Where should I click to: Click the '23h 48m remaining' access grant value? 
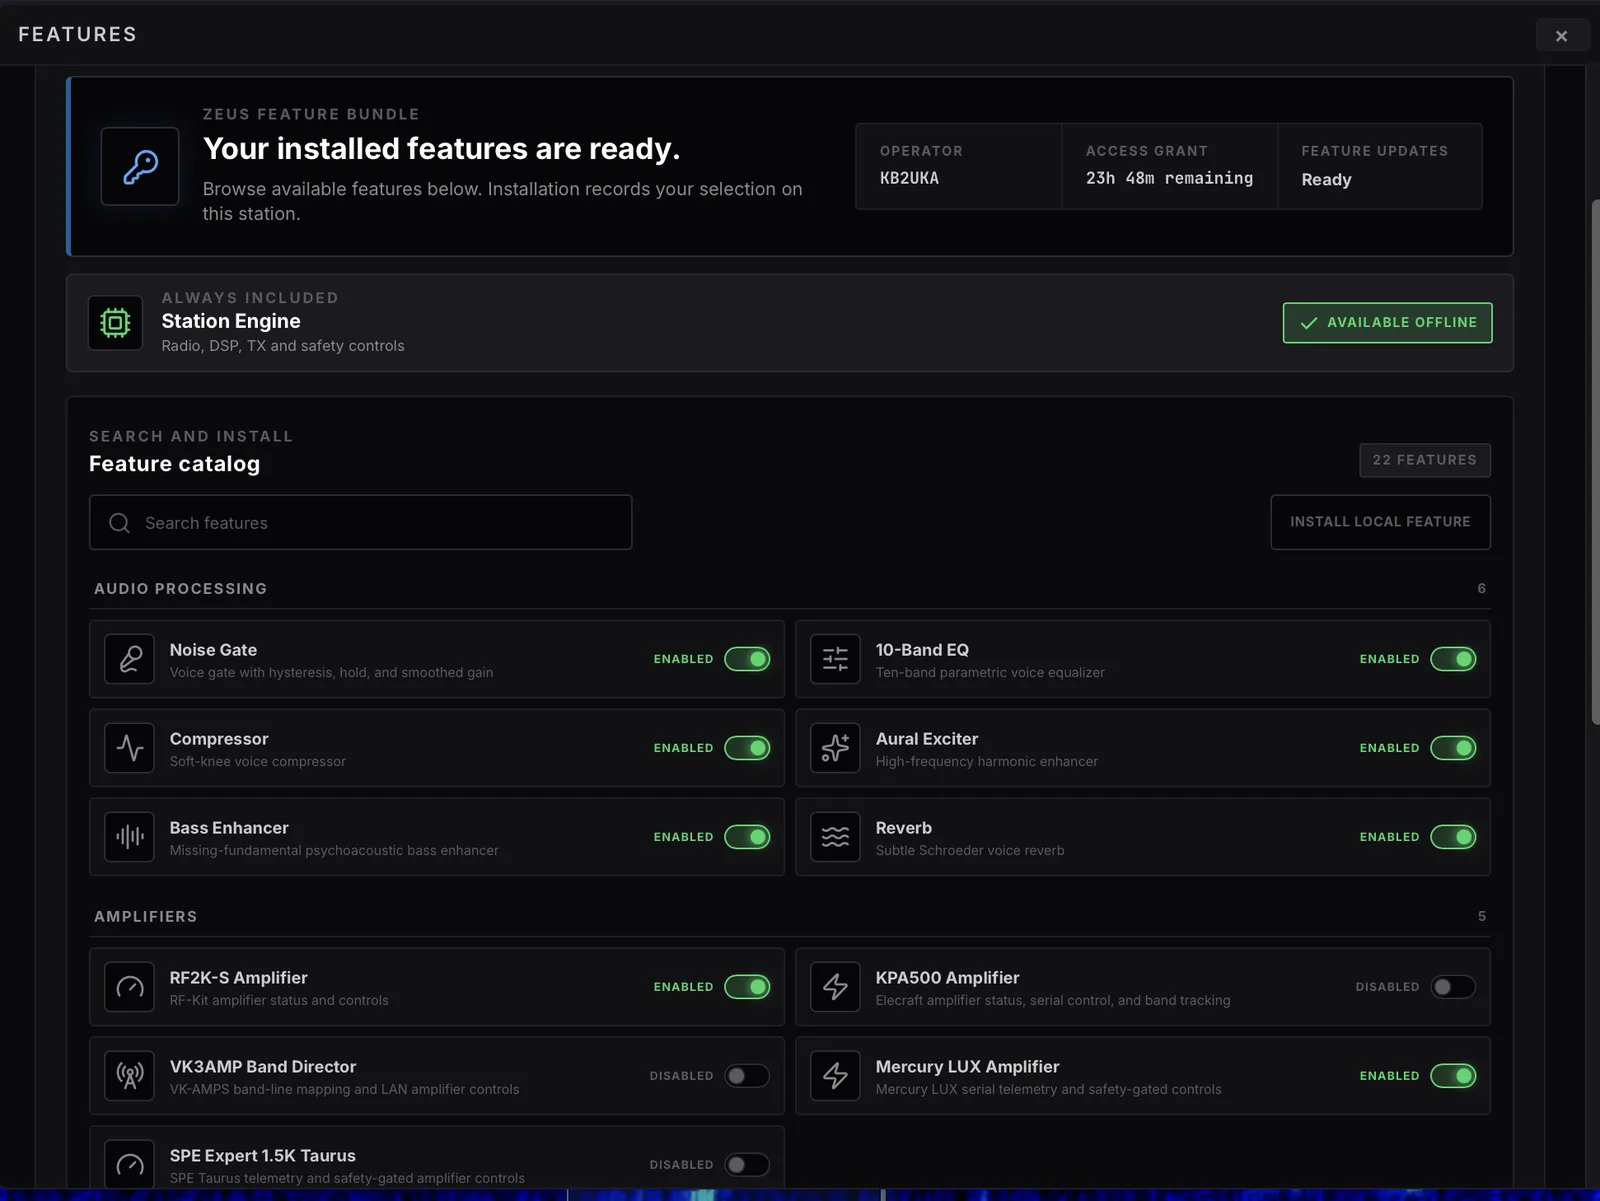1169,178
